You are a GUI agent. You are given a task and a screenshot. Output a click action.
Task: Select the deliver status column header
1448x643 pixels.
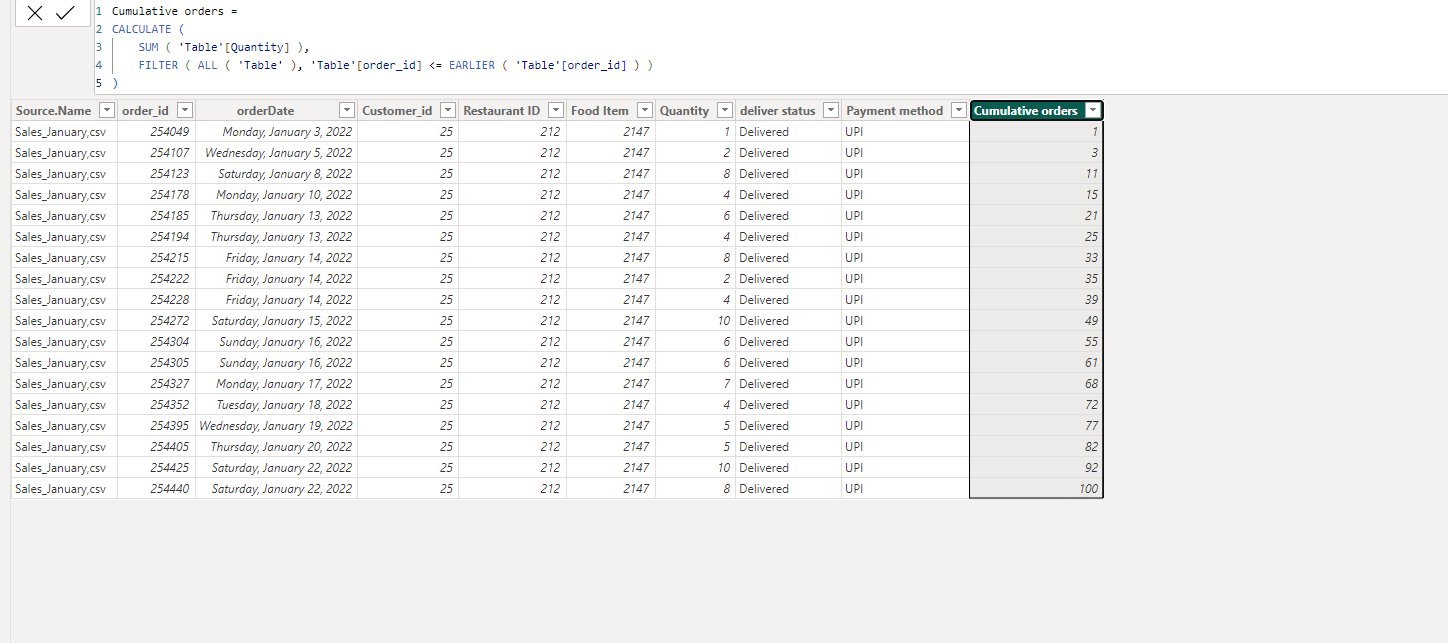(778, 111)
